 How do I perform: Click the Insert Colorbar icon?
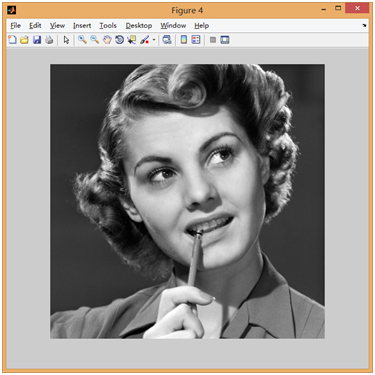(x=184, y=40)
